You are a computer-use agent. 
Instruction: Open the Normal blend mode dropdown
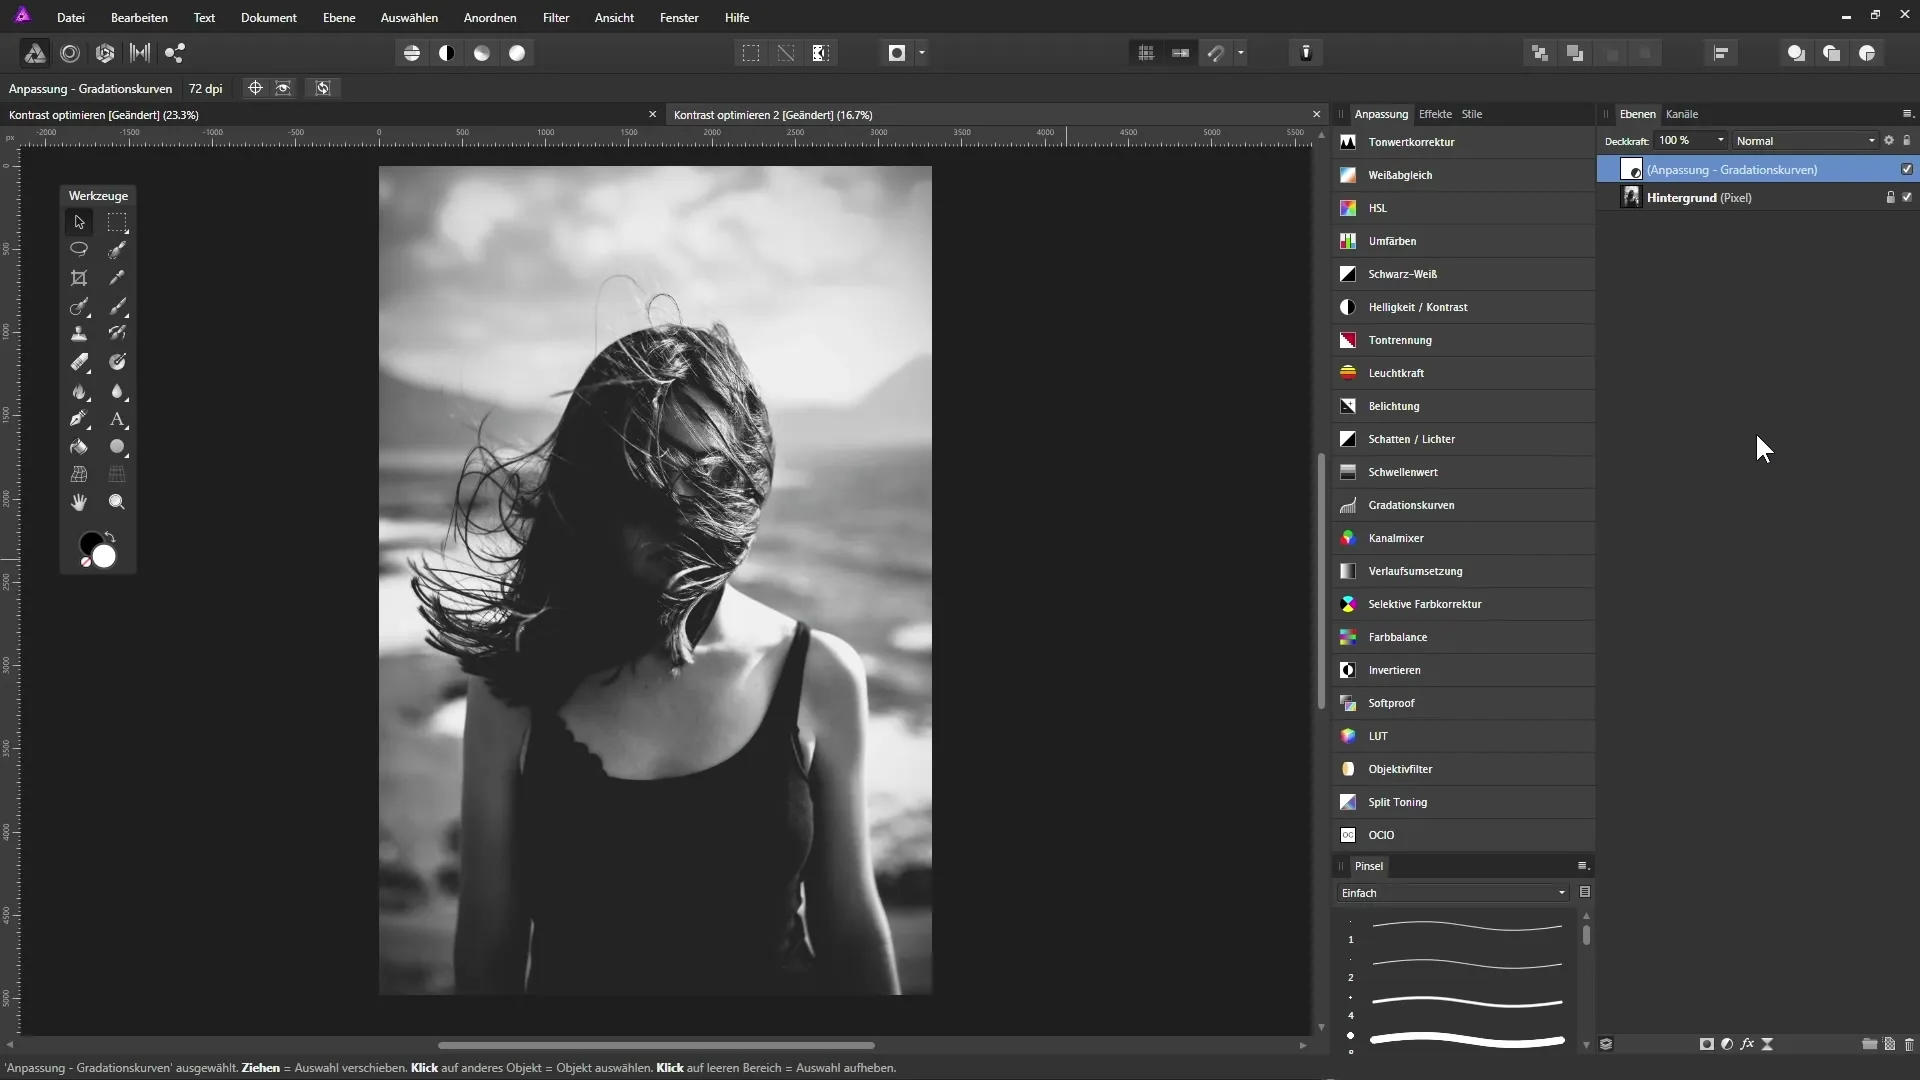[x=1806, y=141]
